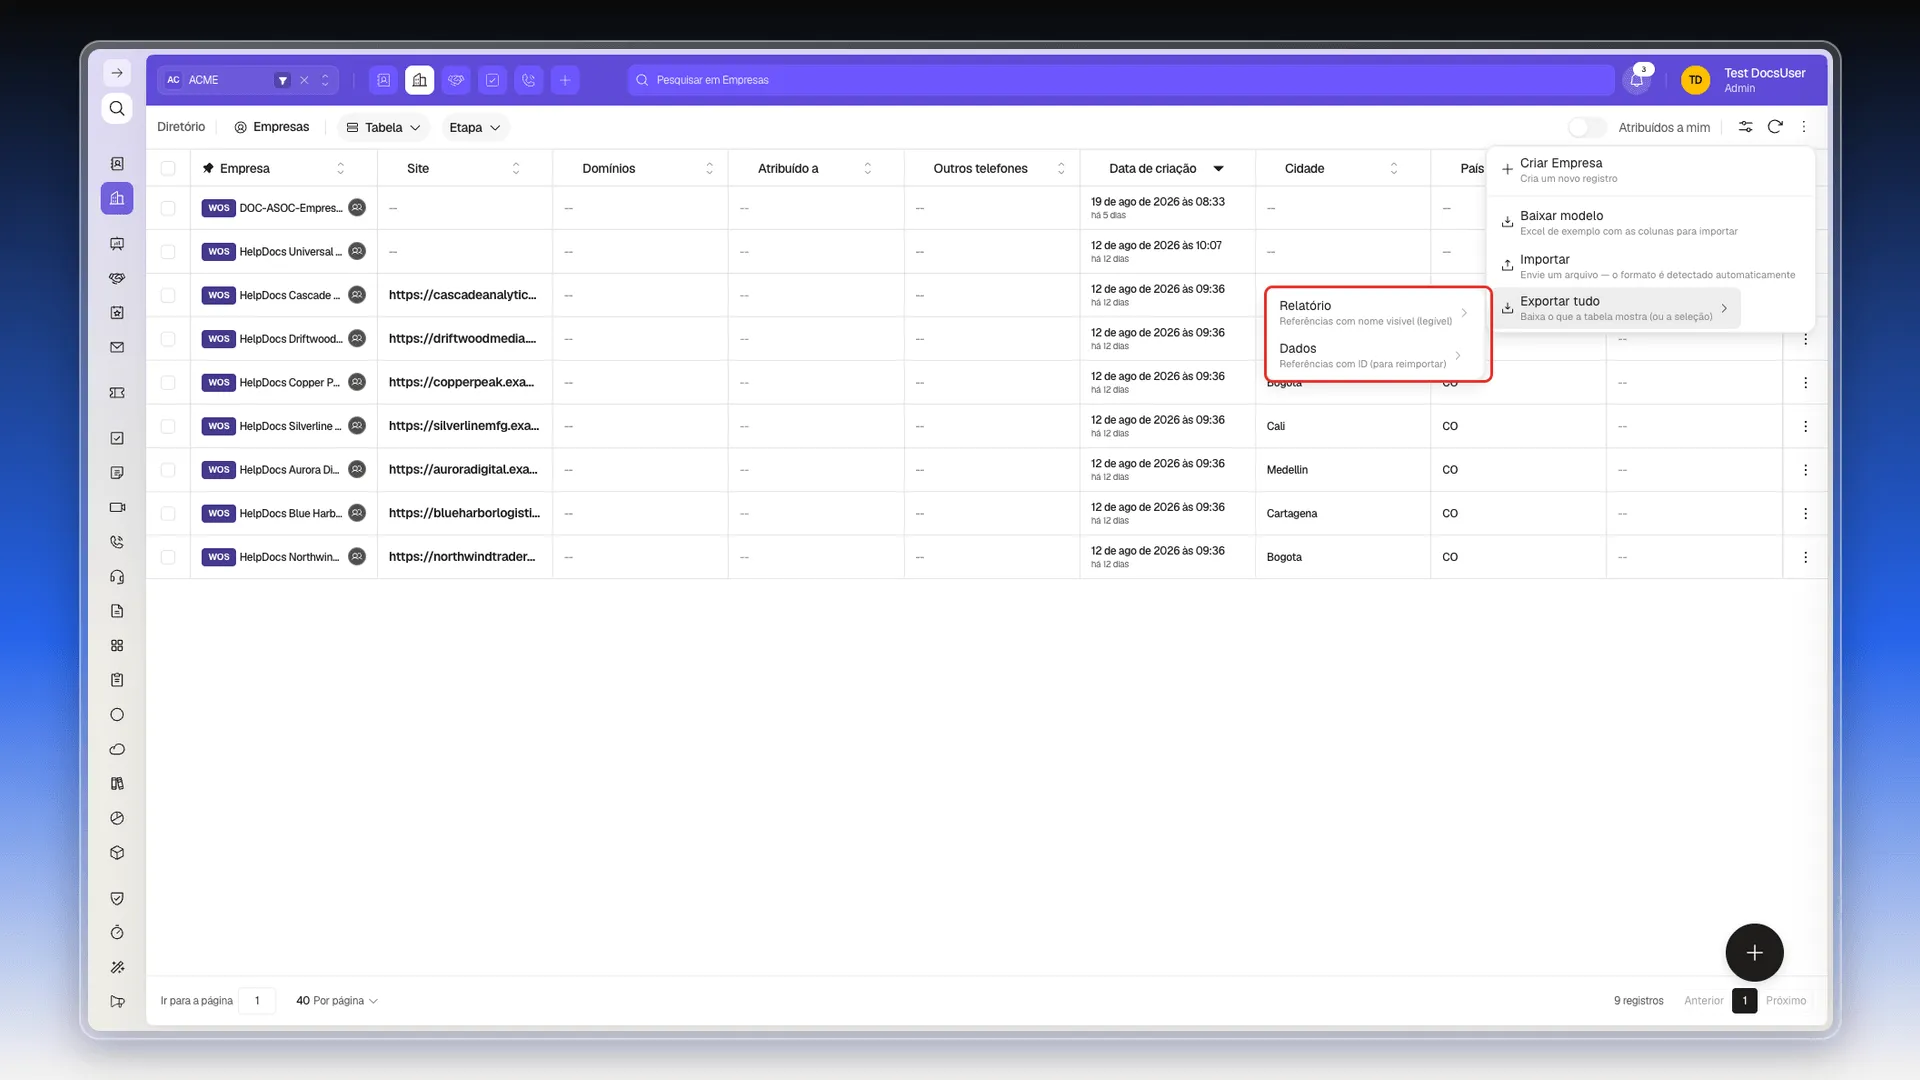Viewport: 1920px width, 1080px height.
Task: Sort by Data de criação column arrow
Action: (x=1218, y=168)
